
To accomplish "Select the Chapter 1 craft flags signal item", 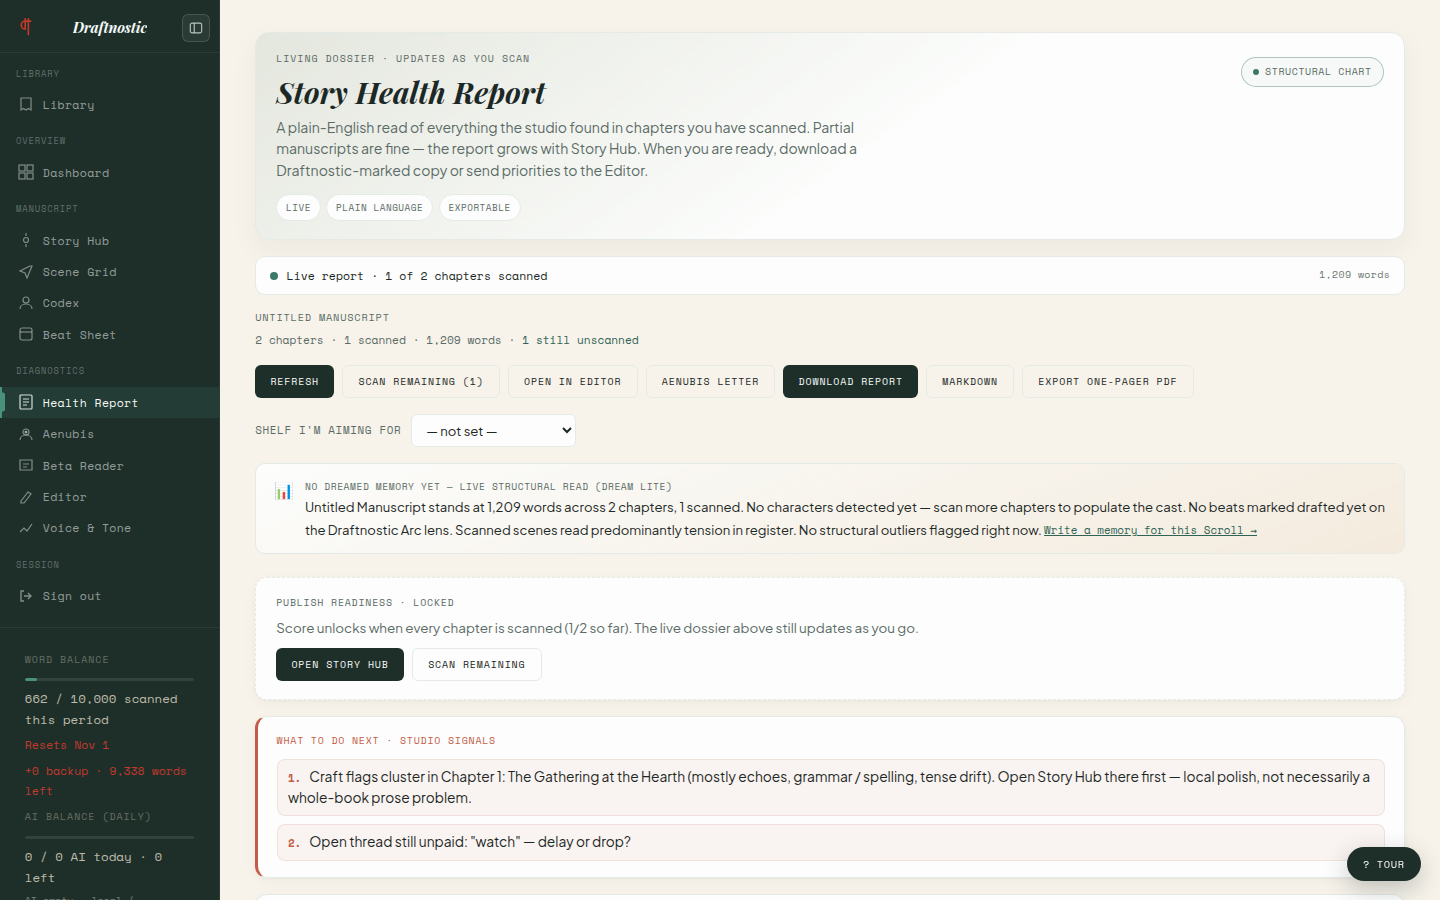I will click(830, 787).
